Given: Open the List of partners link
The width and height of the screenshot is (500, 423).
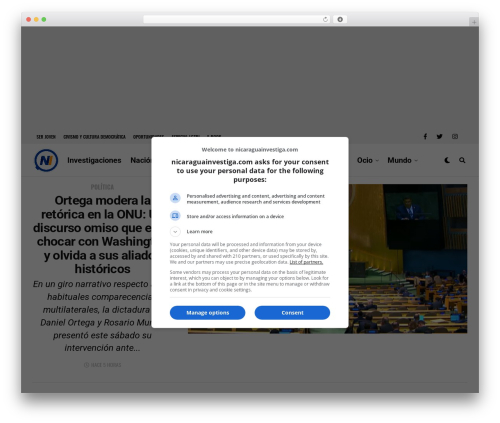Looking at the screenshot, I should point(306,262).
